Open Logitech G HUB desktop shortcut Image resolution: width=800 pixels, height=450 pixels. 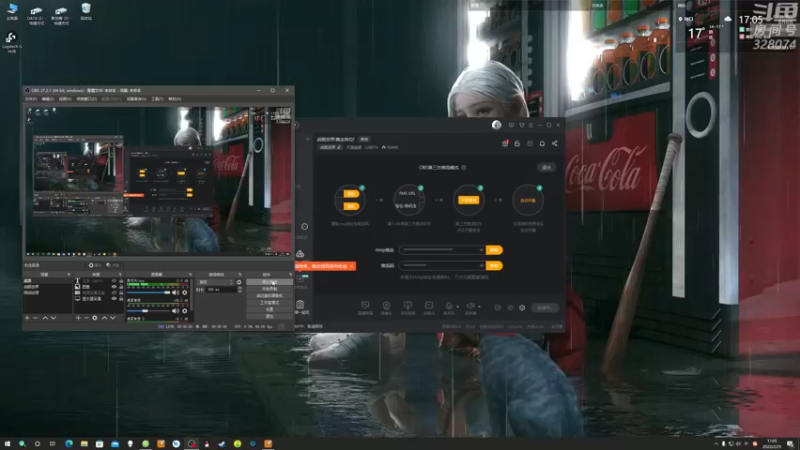11,42
